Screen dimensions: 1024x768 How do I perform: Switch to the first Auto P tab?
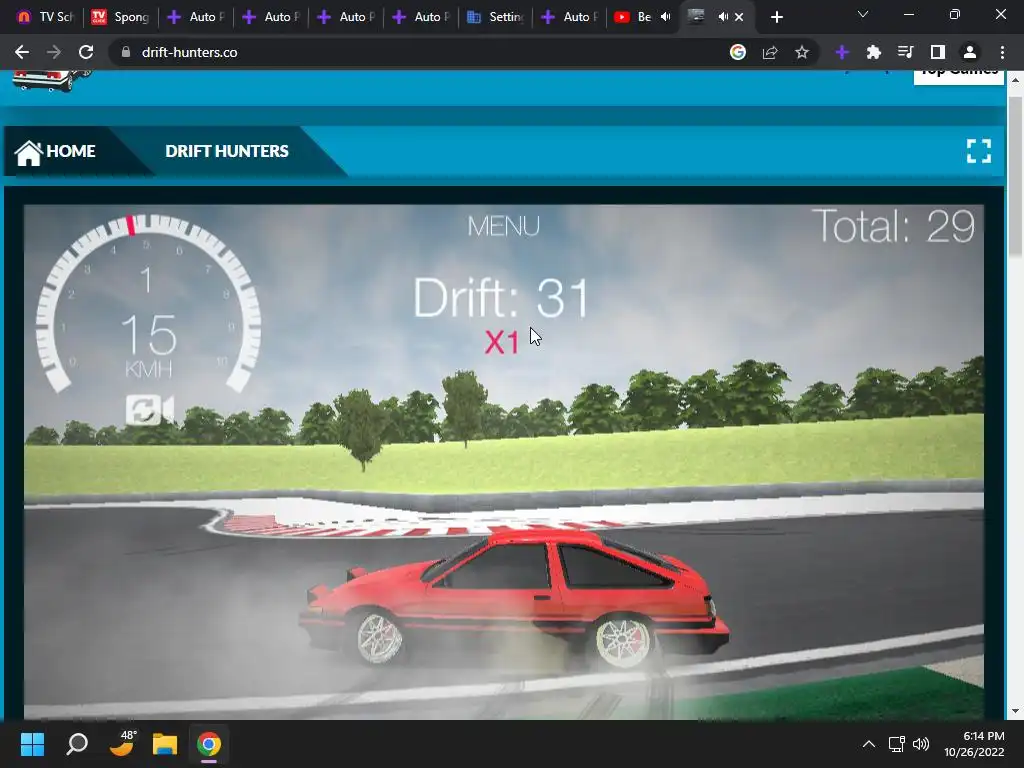(195, 17)
